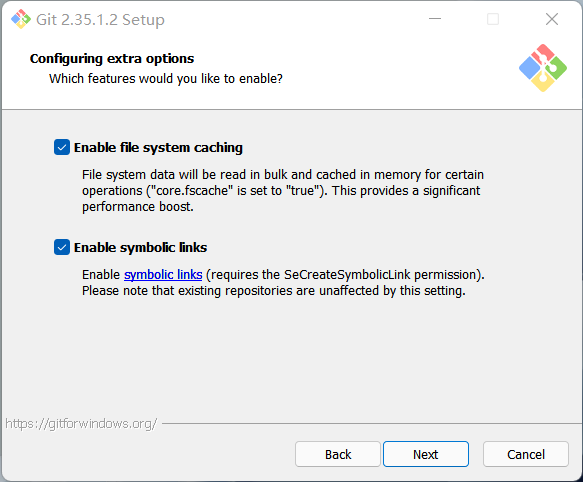583x482 pixels.
Task: Open the symbolic links hyperlink
Action: [x=163, y=275]
